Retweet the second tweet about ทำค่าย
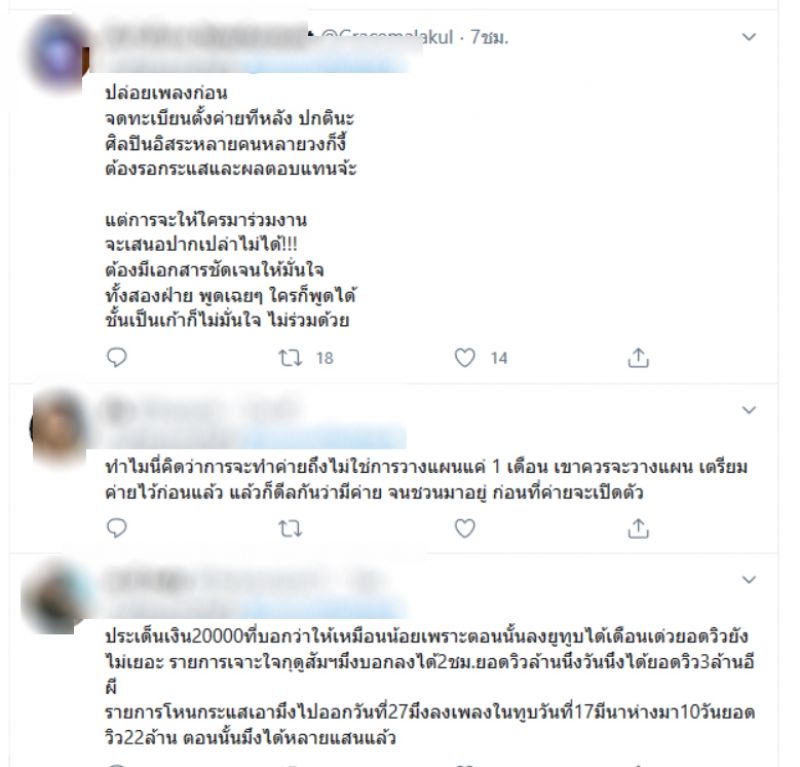800x767 pixels. [290, 529]
